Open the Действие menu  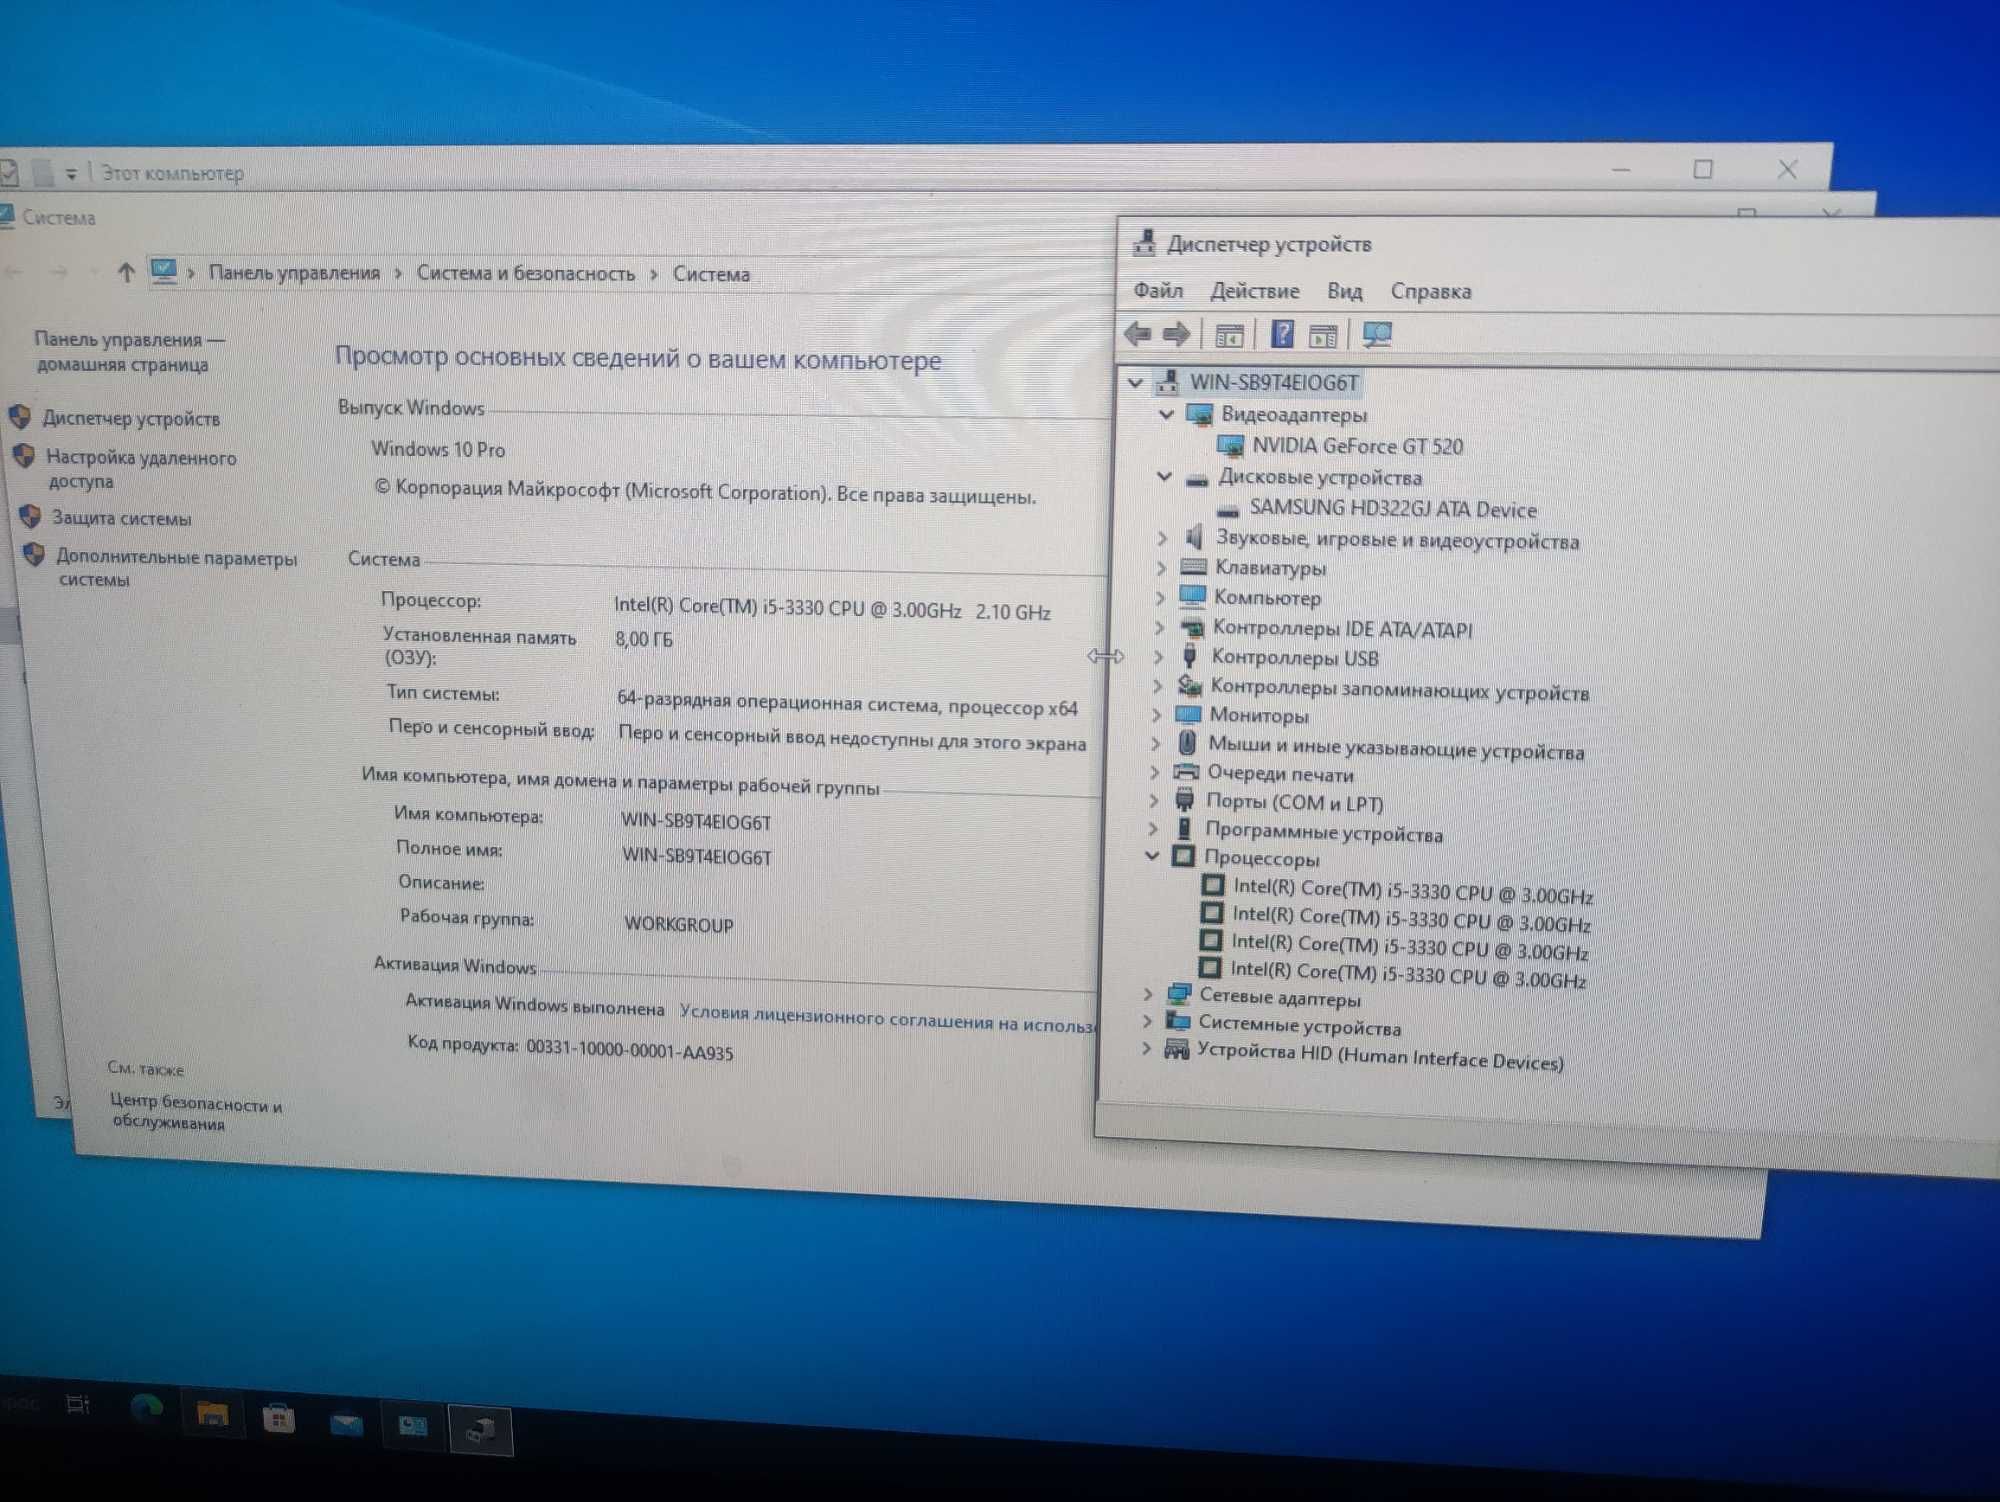click(1254, 291)
